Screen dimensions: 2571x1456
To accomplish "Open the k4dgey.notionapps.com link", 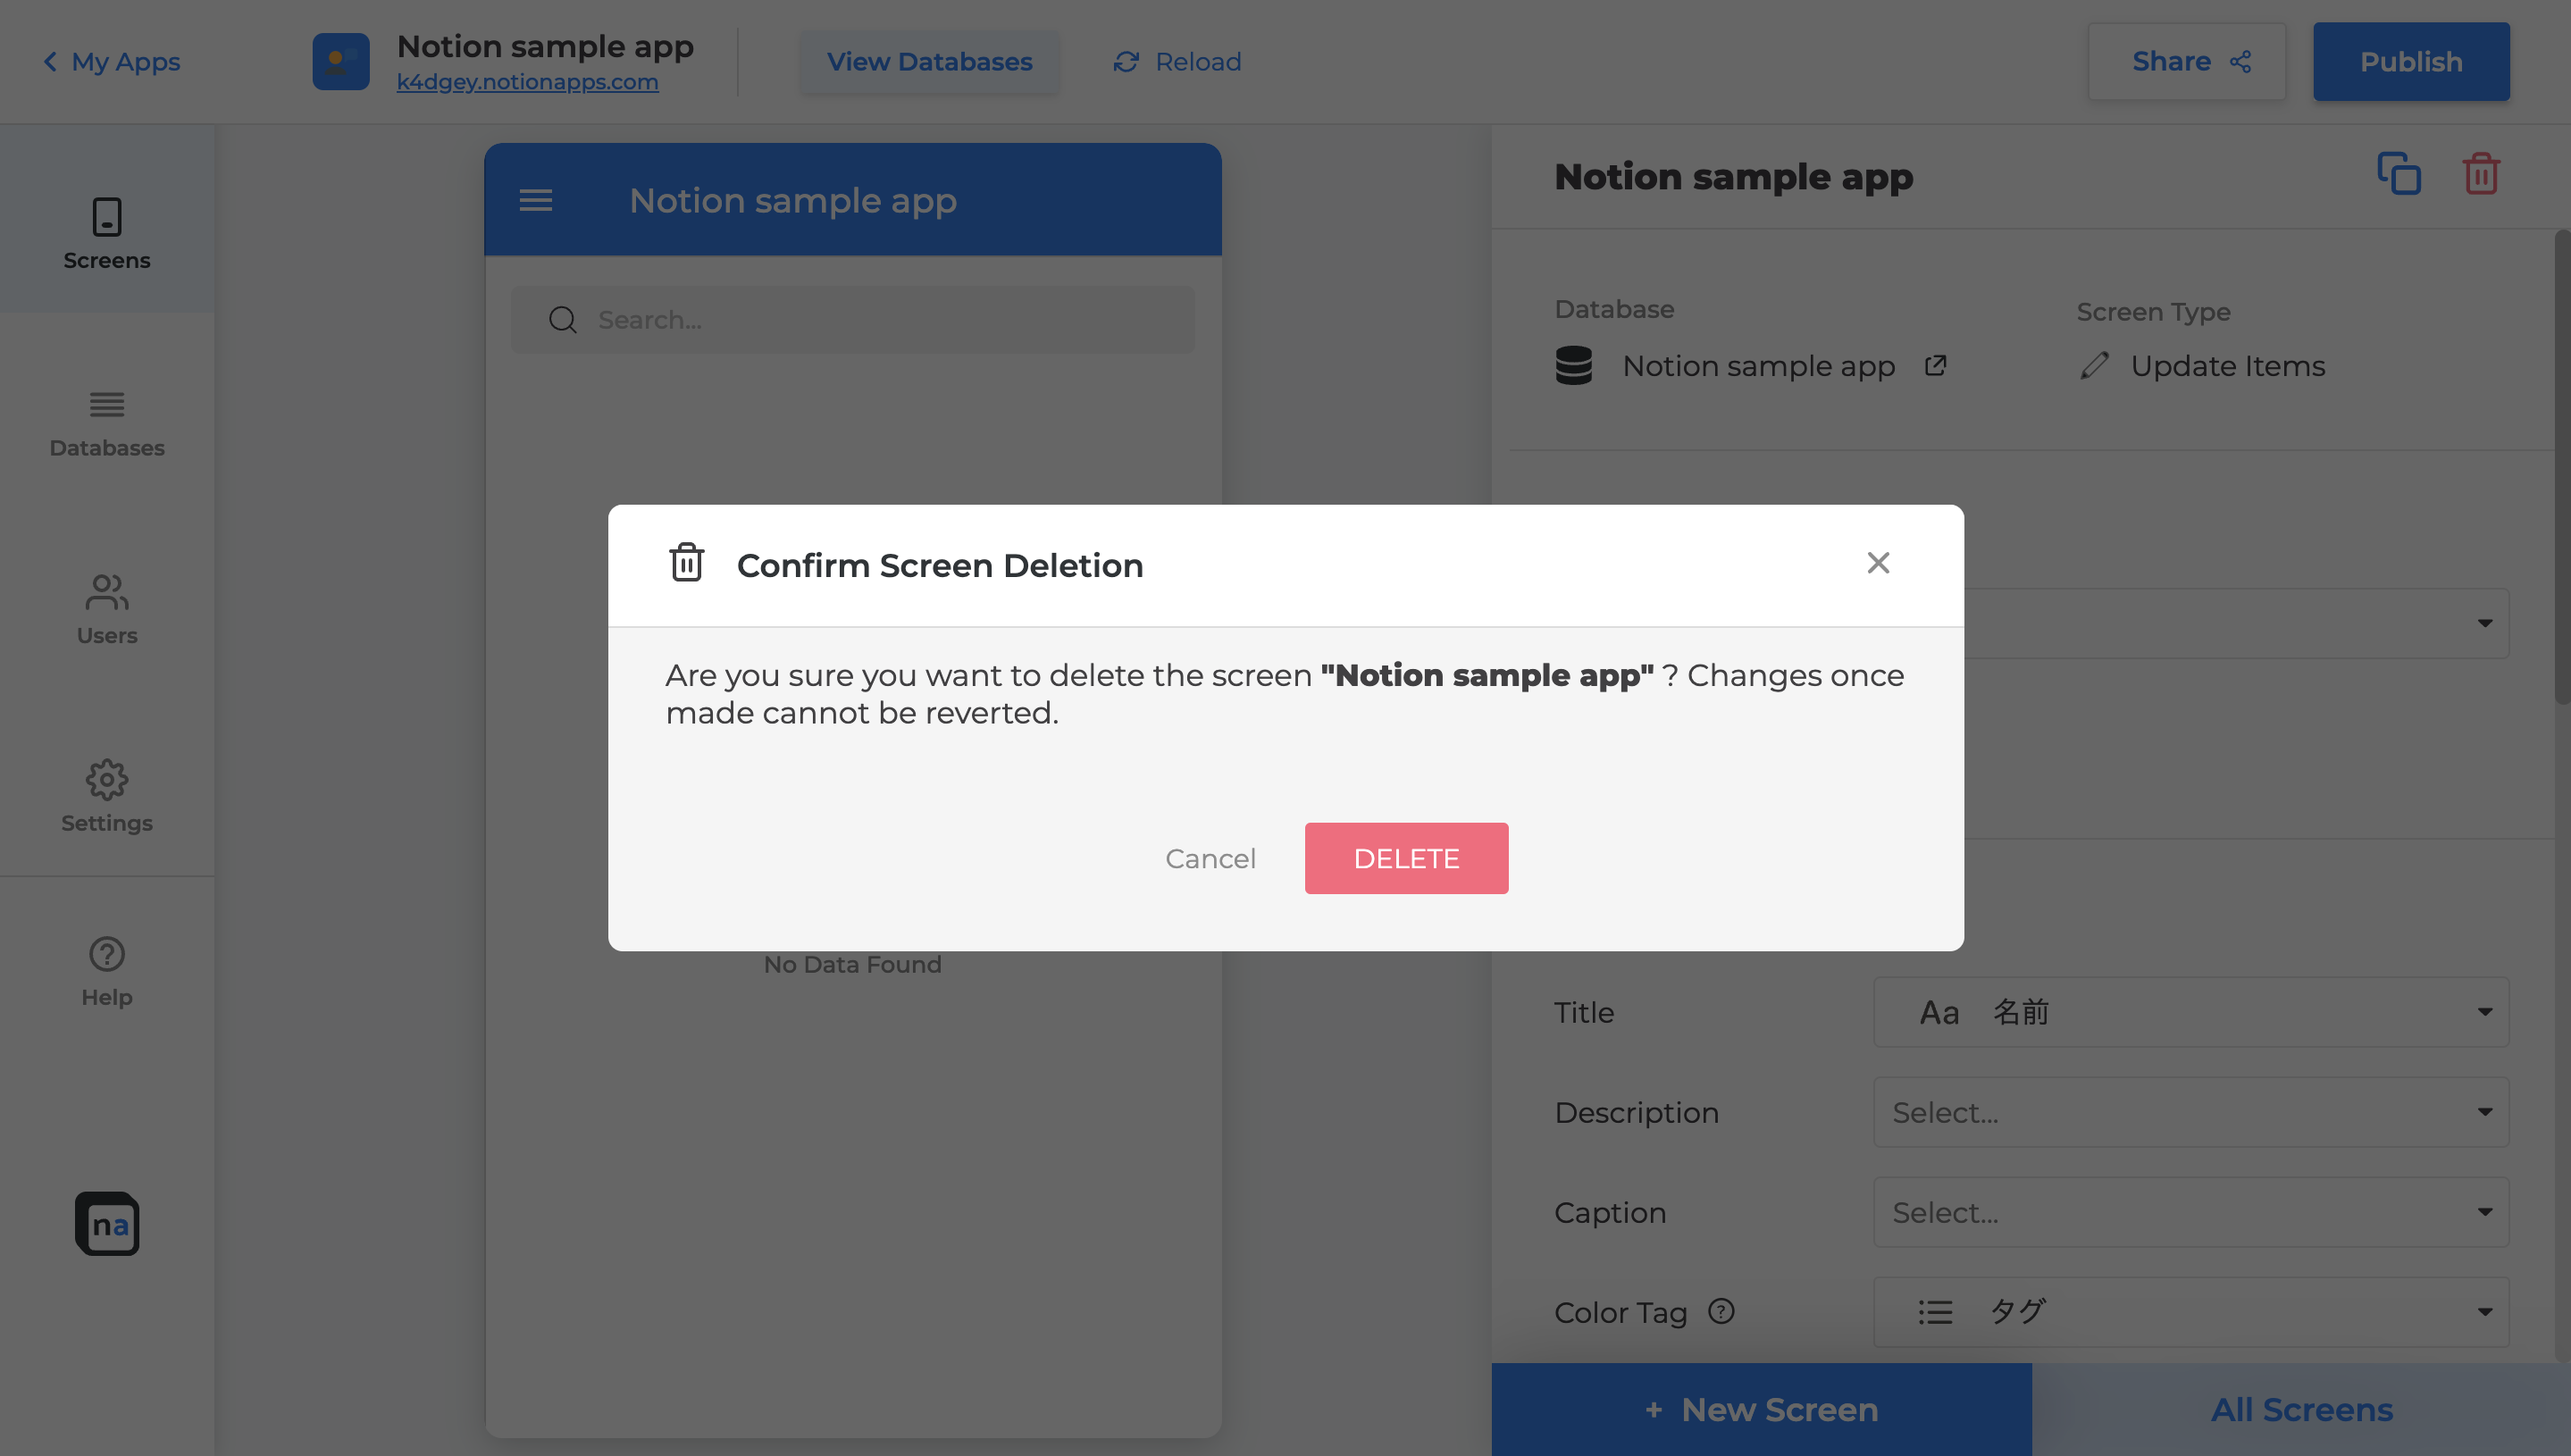I will click(527, 82).
